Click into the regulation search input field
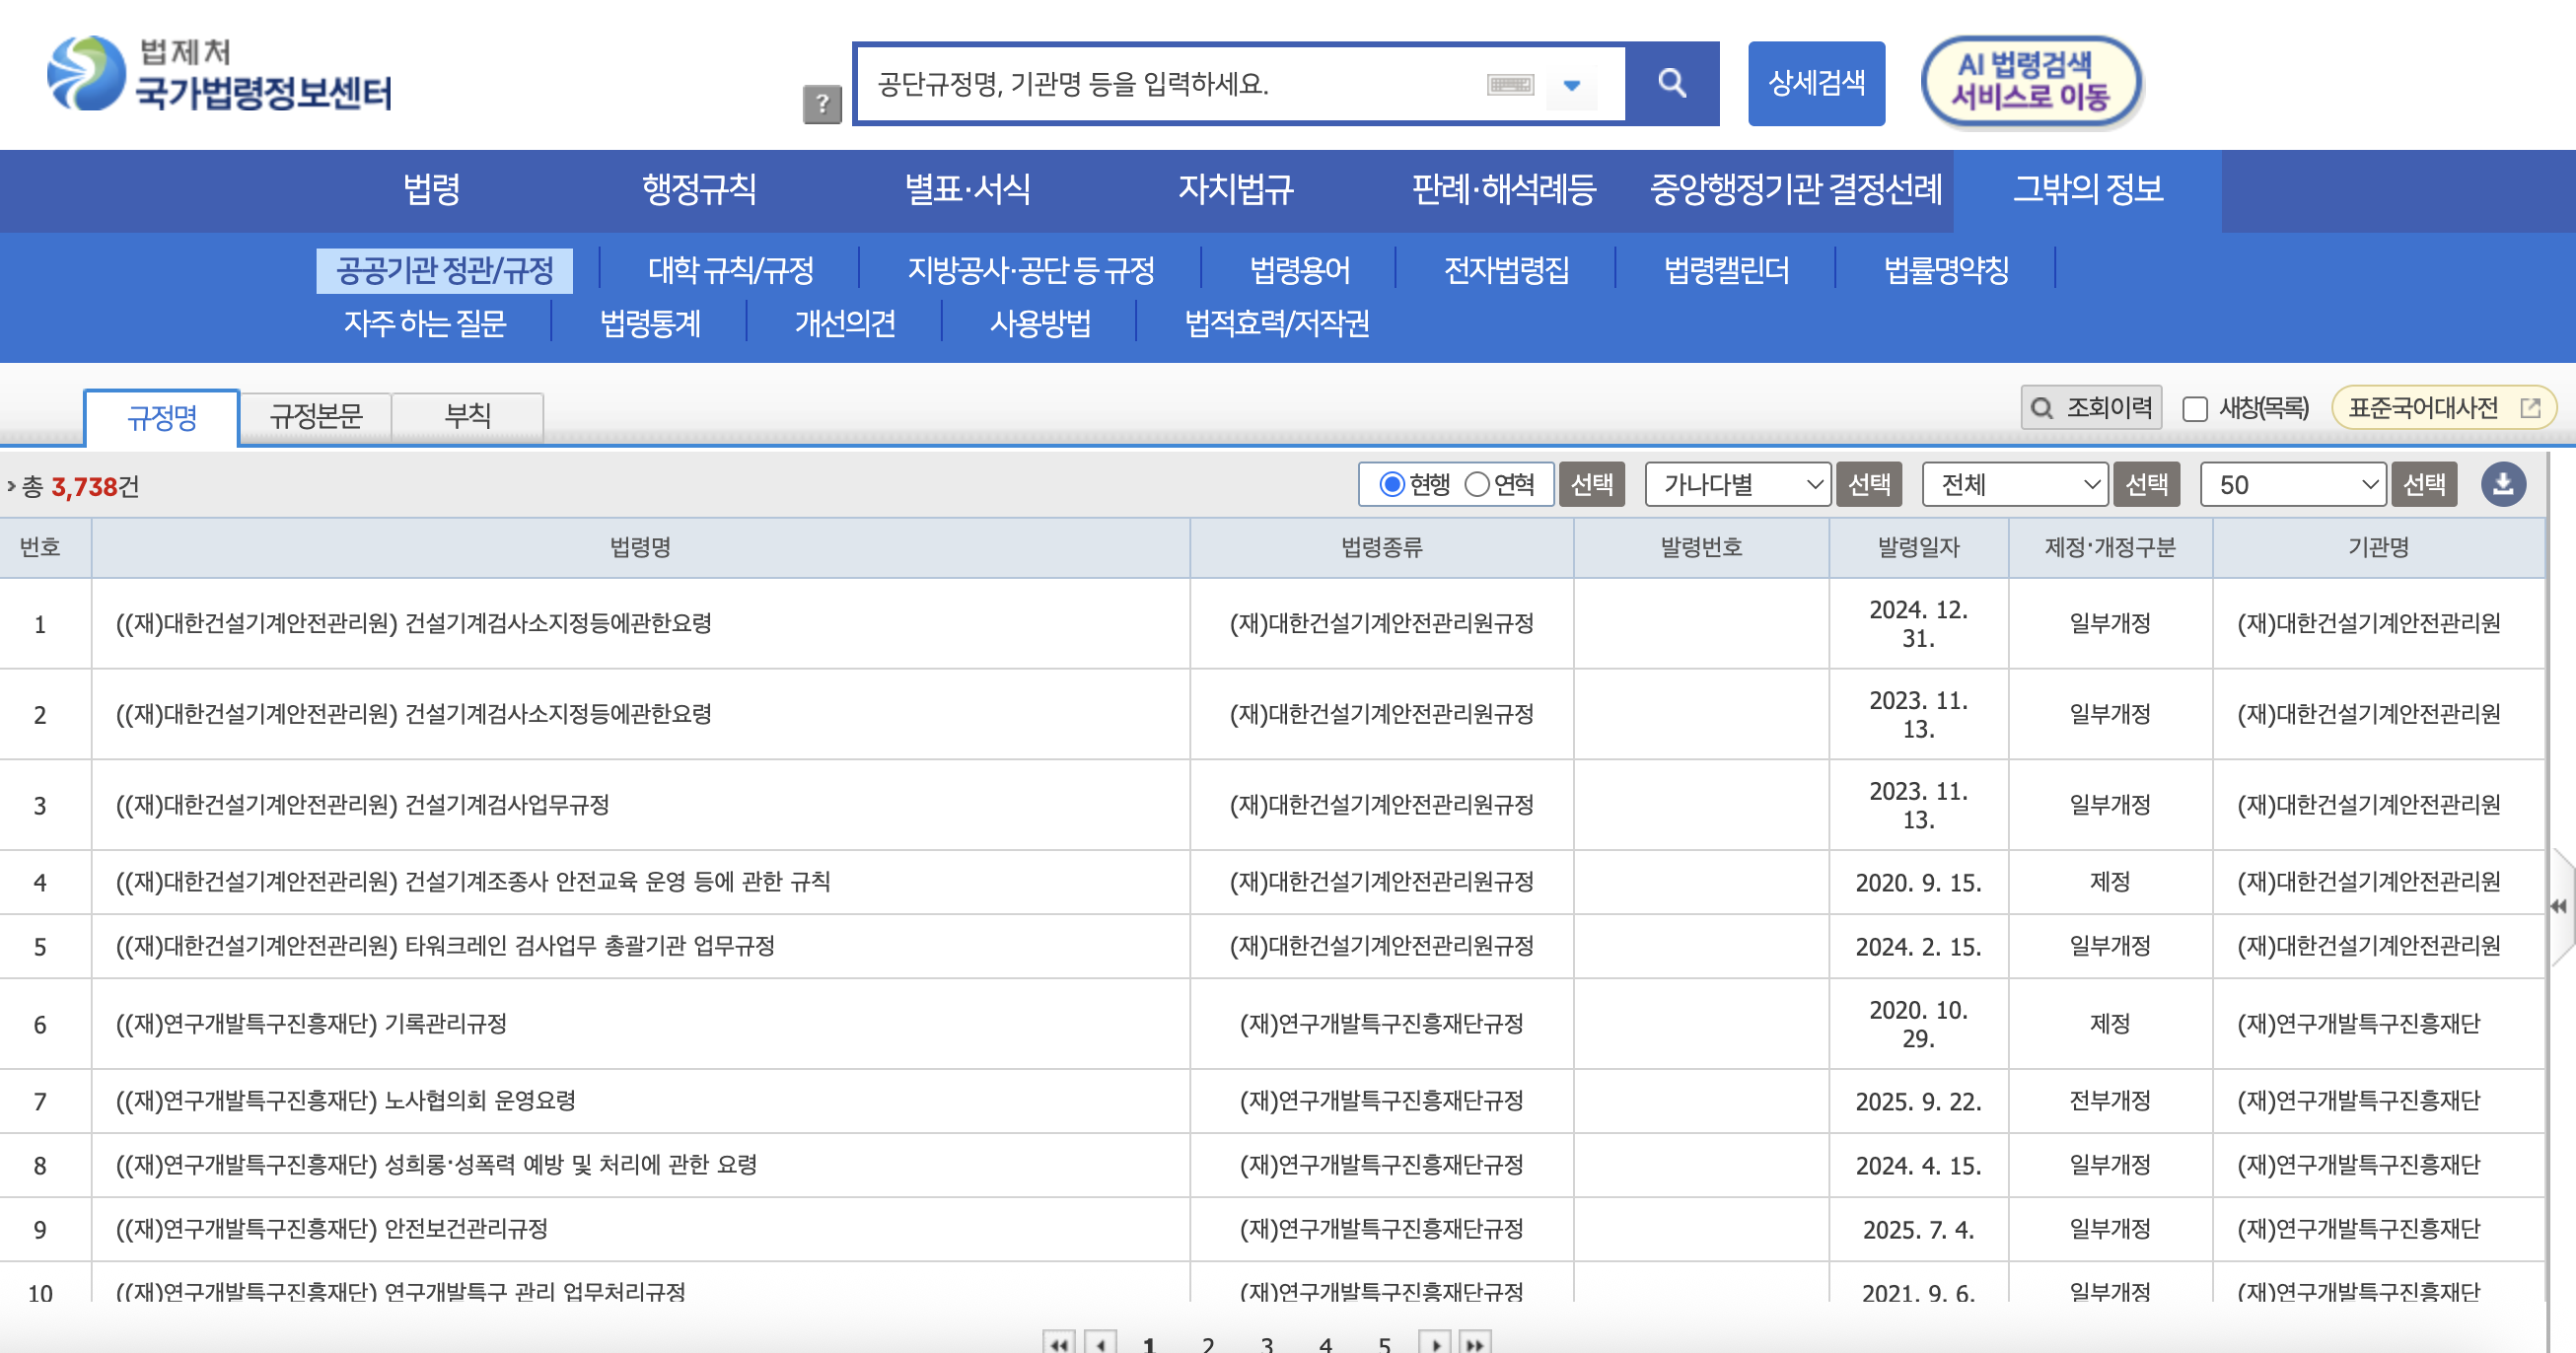Image resolution: width=2576 pixels, height=1353 pixels. 1170,85
